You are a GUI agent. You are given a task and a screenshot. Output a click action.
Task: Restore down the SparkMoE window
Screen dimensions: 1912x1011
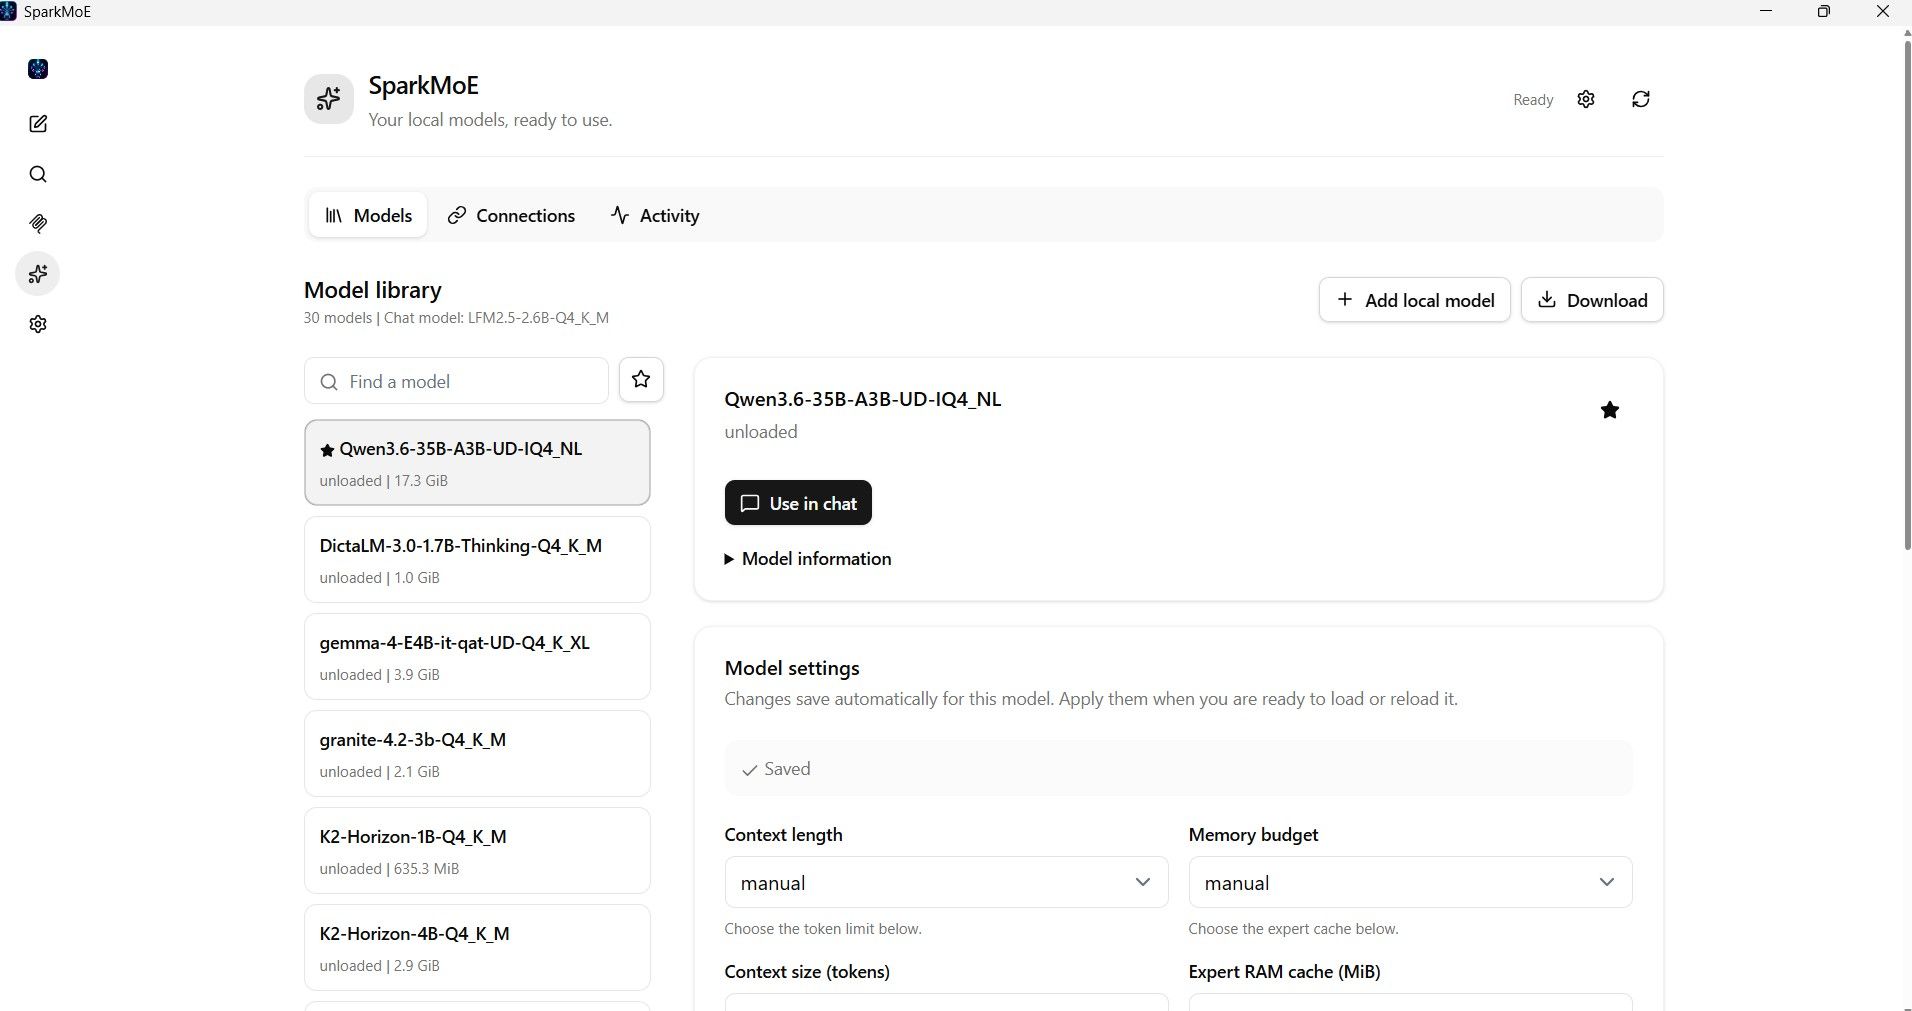(x=1824, y=12)
